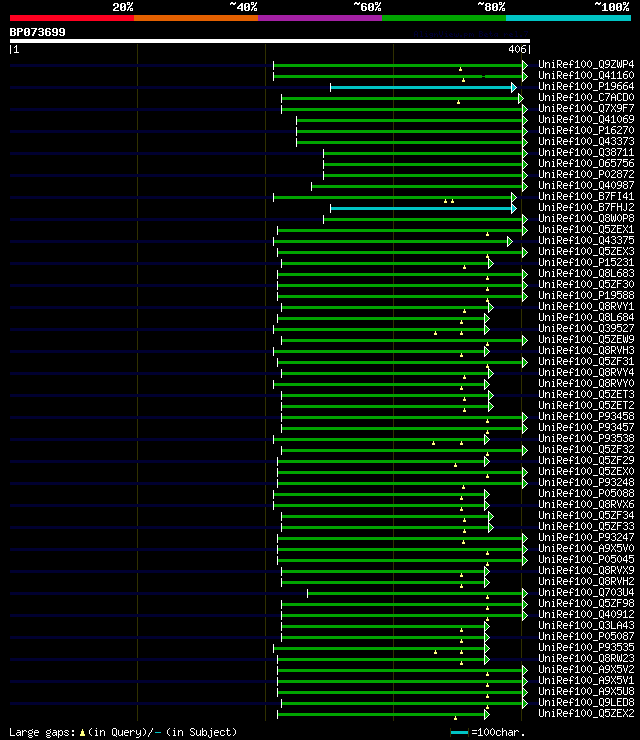Open the UniRef100_C7ACD0 hit label
Image resolution: width=640 pixels, height=740 pixels.
pyautogui.click(x=586, y=97)
